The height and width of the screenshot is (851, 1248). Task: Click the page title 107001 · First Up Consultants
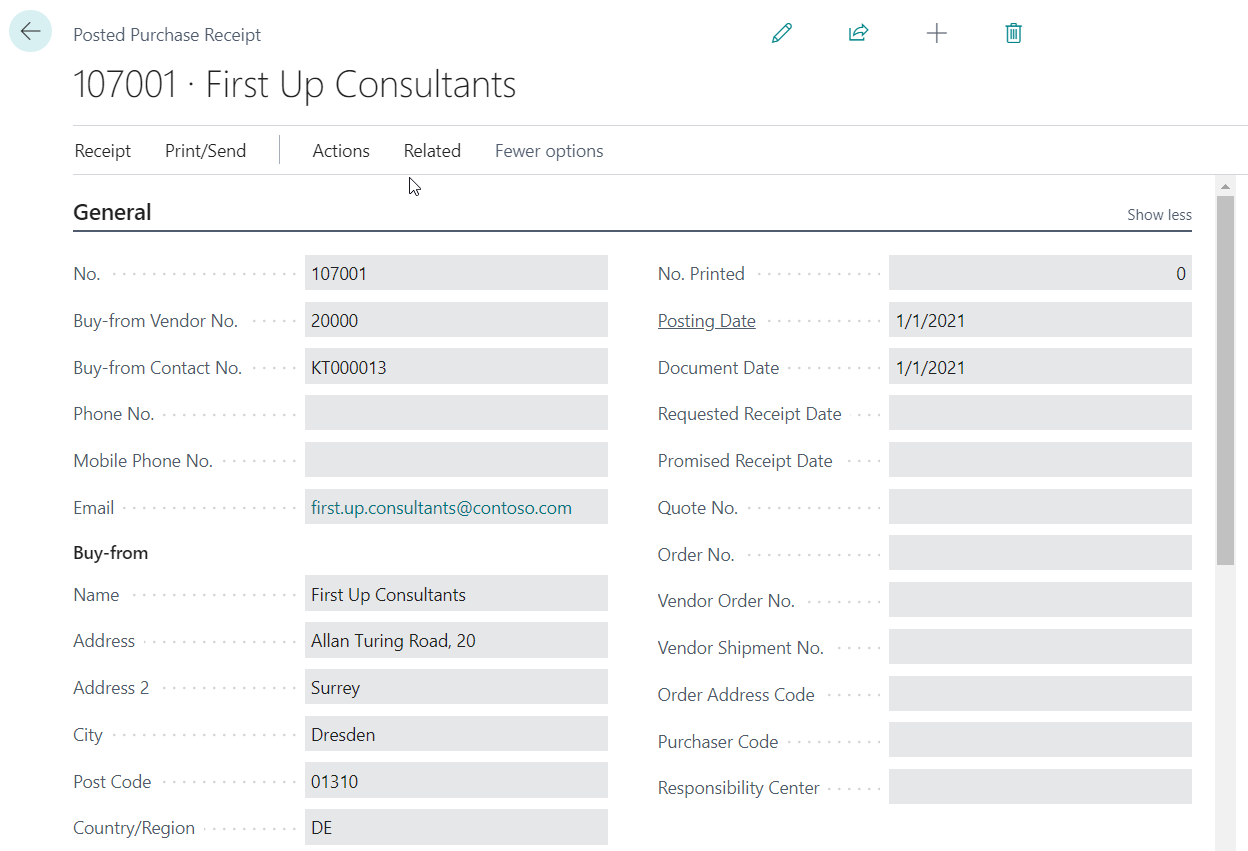click(x=295, y=84)
